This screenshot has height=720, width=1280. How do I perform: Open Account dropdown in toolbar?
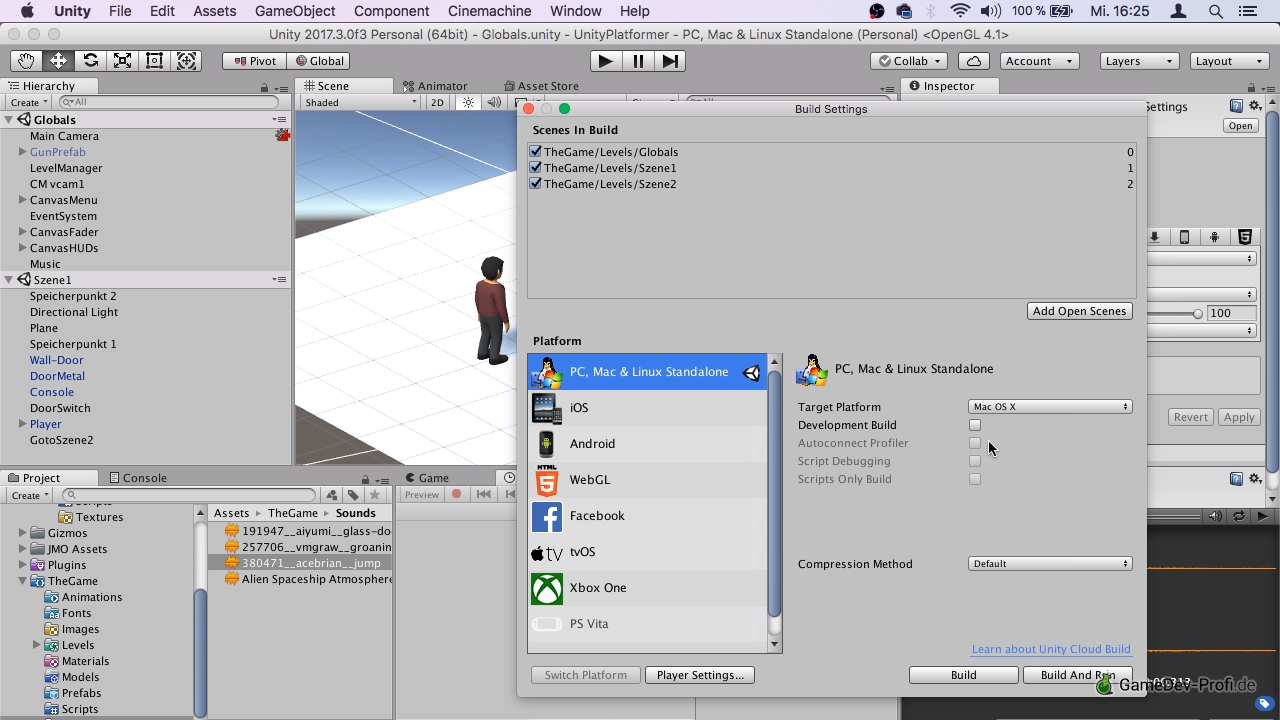point(1039,61)
